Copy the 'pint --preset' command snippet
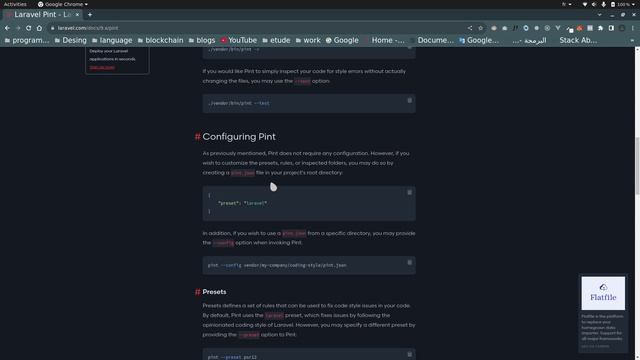Screen dimensions: 640x360 pyautogui.click(x=409, y=354)
